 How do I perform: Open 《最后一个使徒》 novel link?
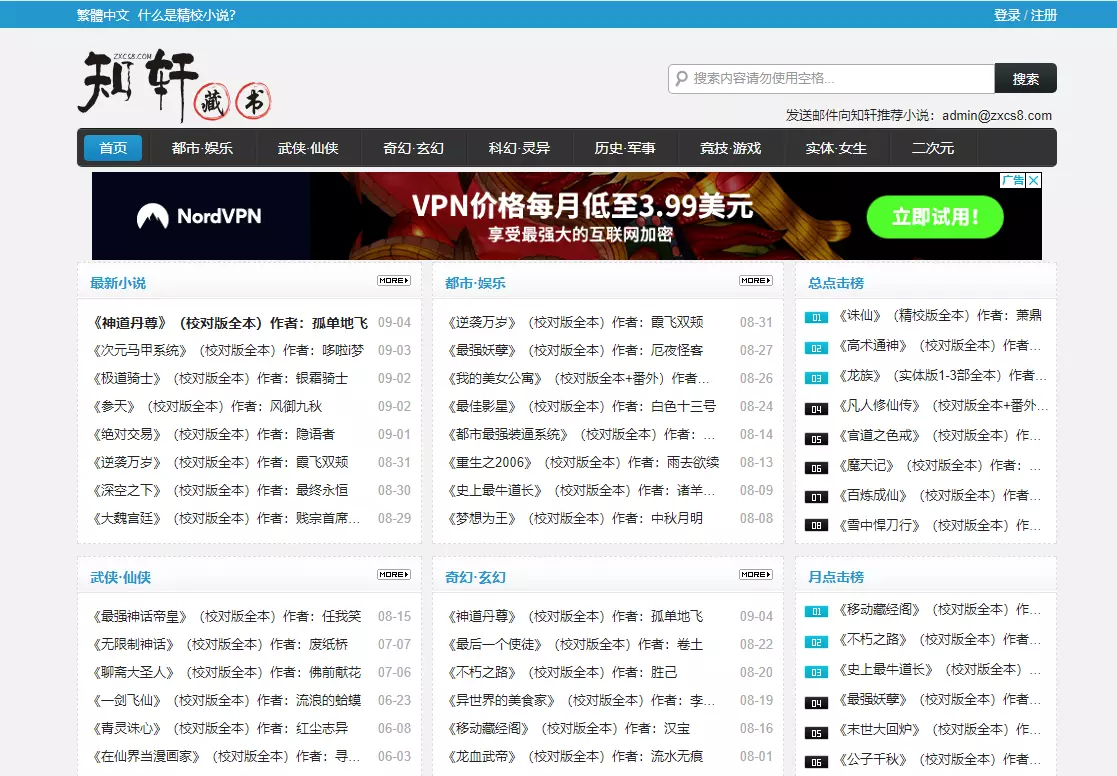point(575,644)
